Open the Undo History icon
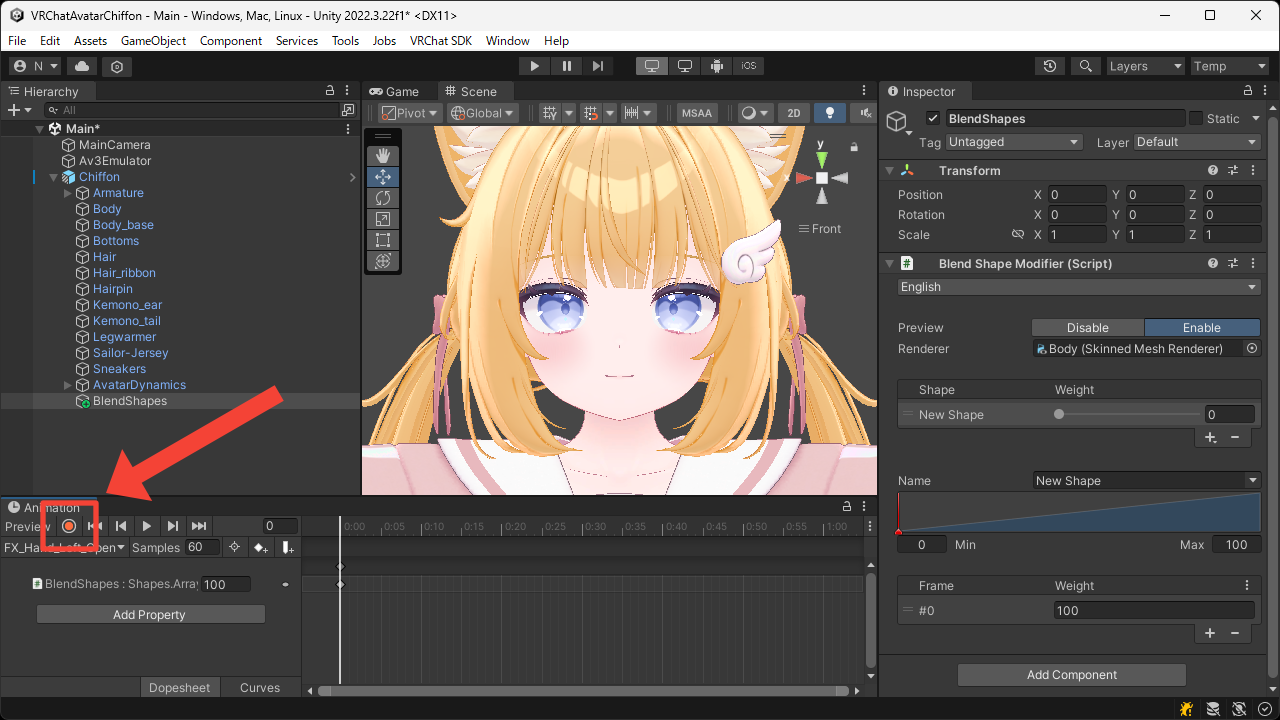1280x720 pixels. coord(1049,66)
